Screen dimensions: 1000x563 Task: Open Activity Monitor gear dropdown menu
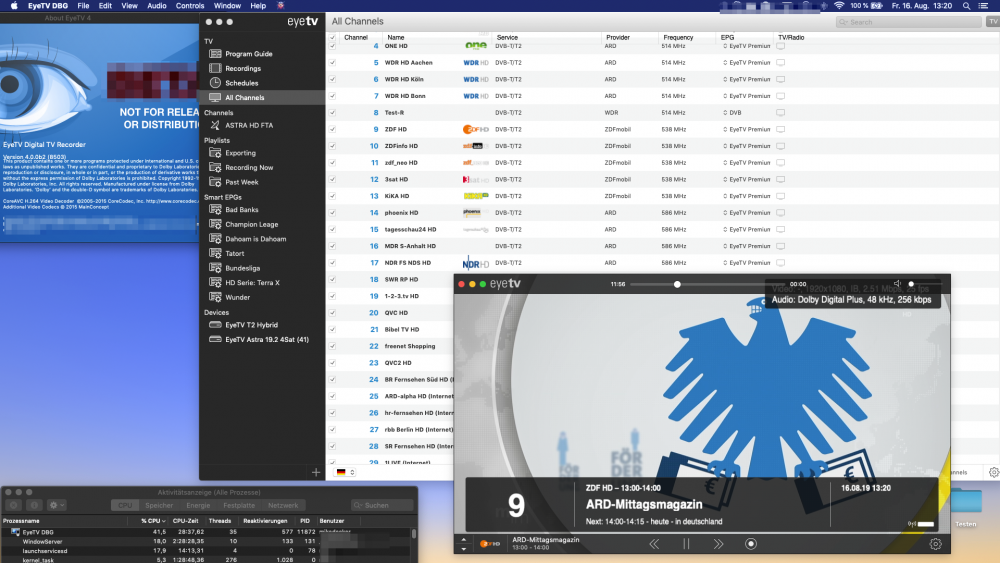tap(57, 505)
